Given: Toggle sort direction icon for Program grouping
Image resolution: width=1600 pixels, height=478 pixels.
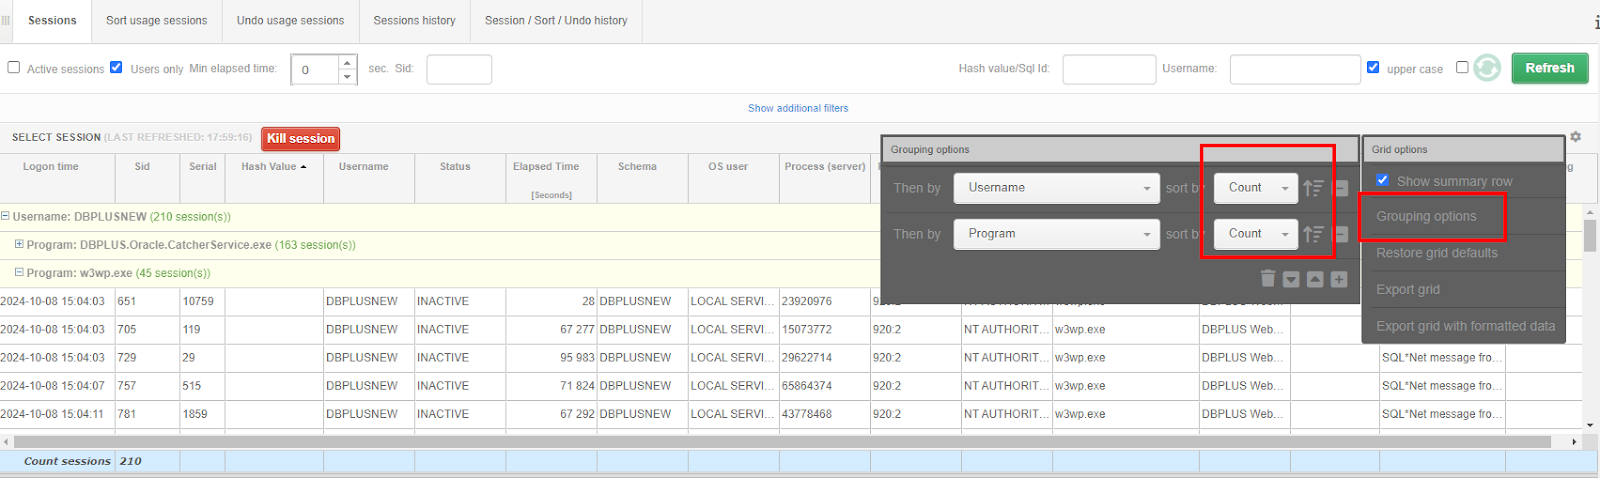Looking at the screenshot, I should click(x=1313, y=234).
